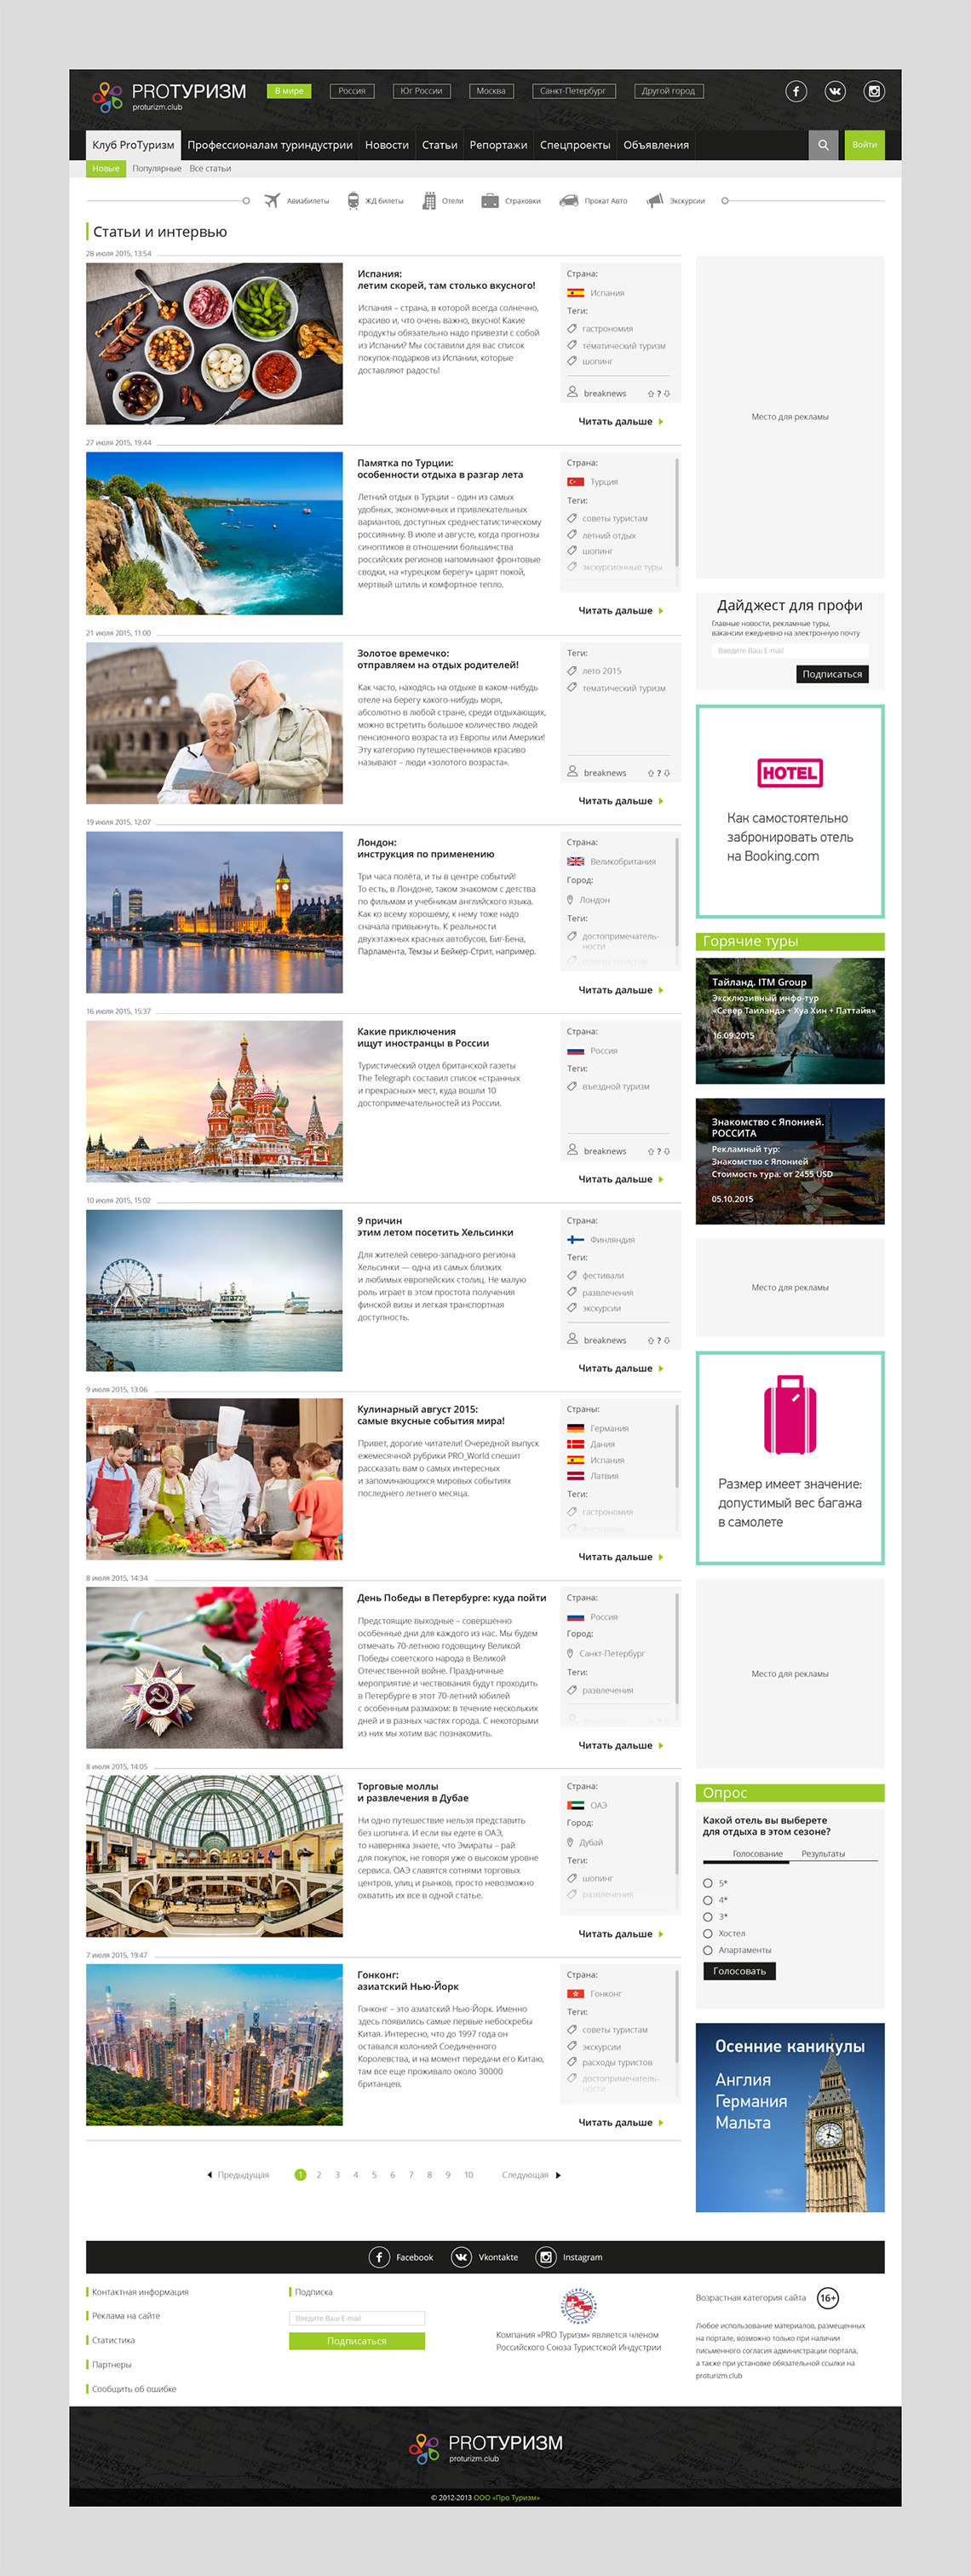Click the train ЖД билеты icon
Viewport: 971px width, 2576px height.
(353, 201)
